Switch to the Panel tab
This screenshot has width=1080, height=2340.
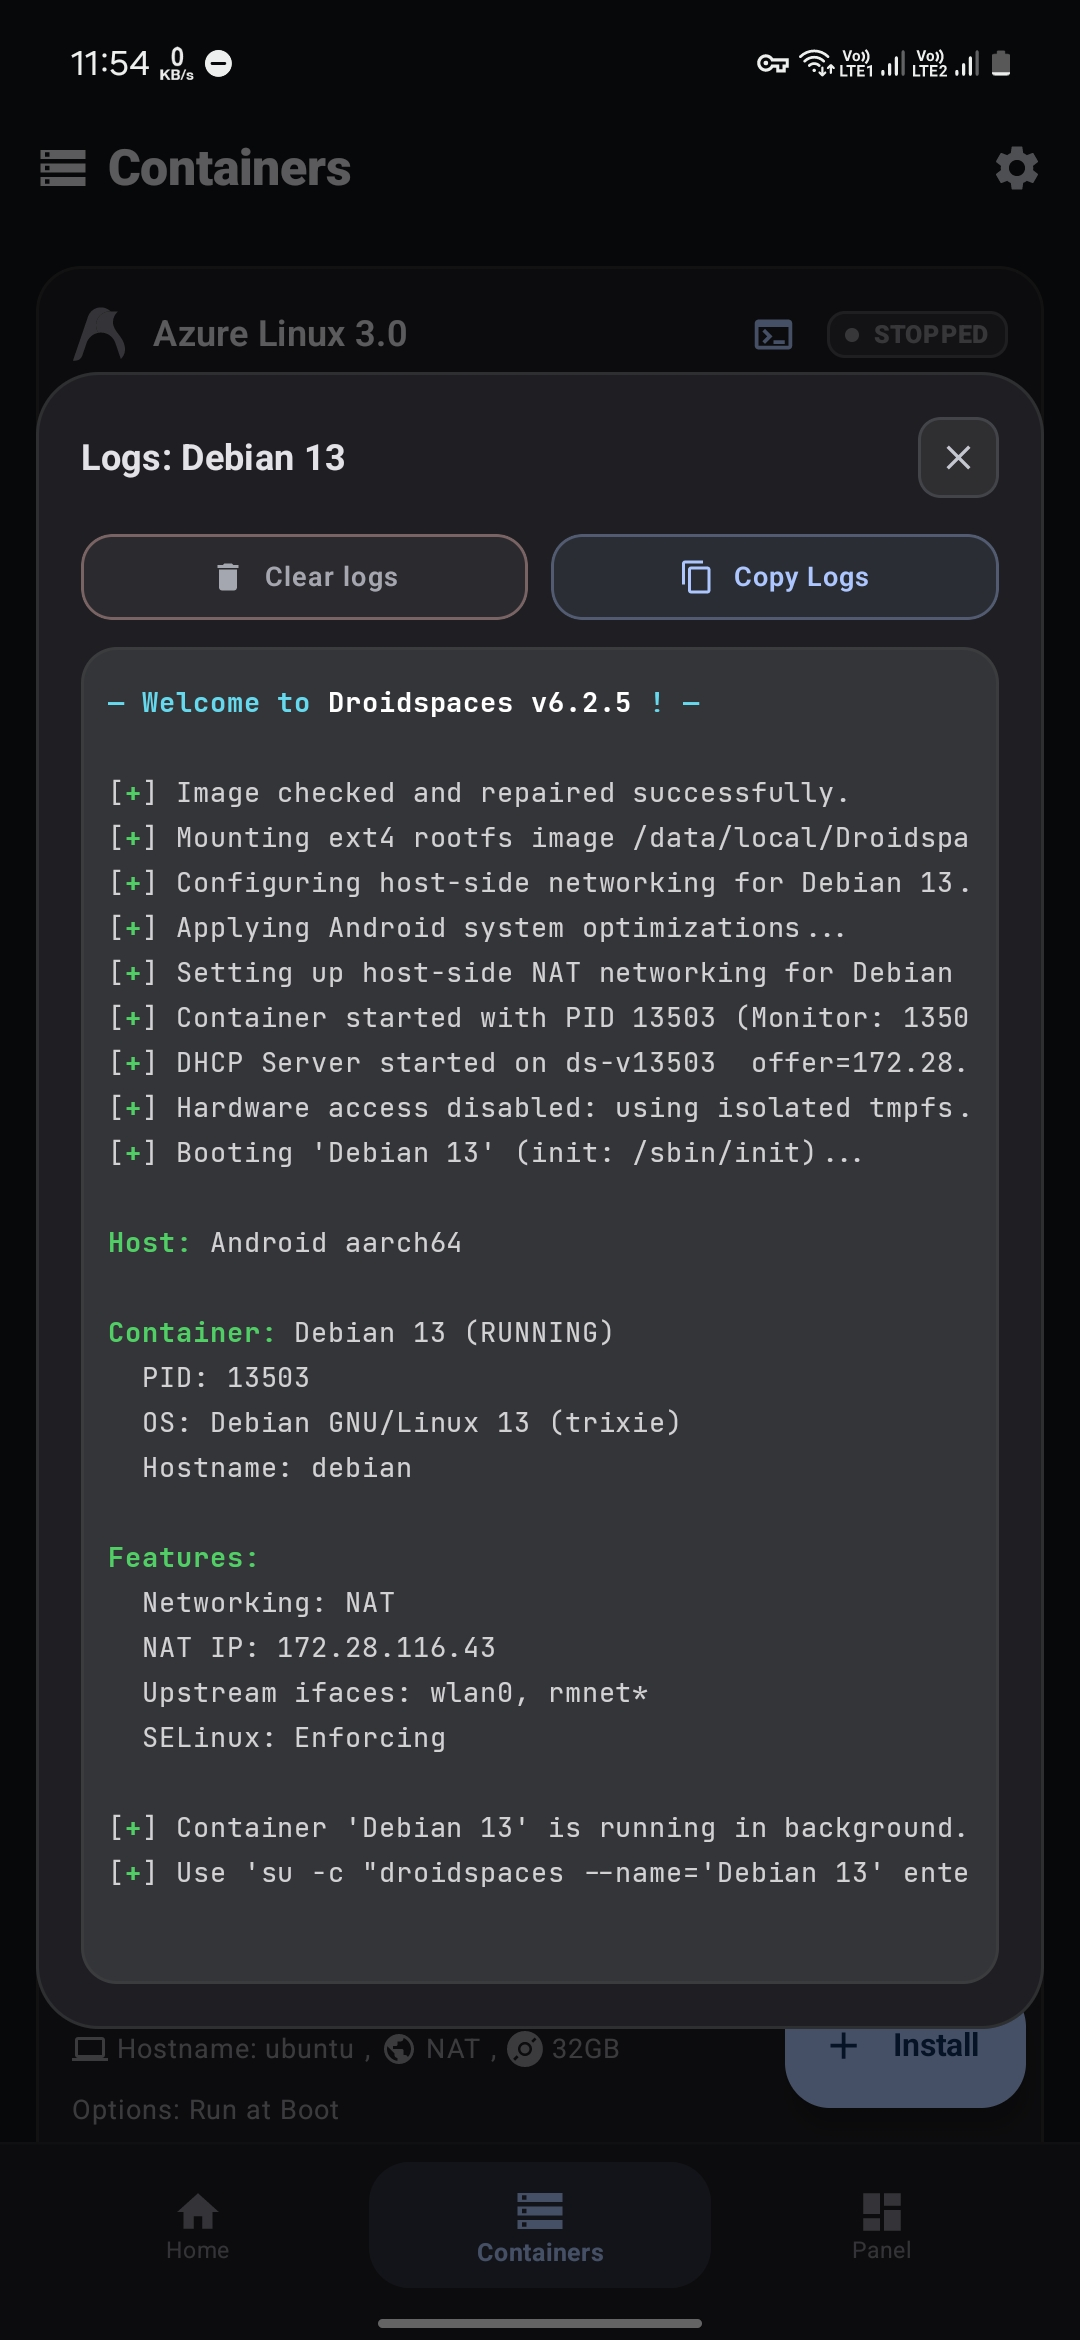pos(881,2226)
